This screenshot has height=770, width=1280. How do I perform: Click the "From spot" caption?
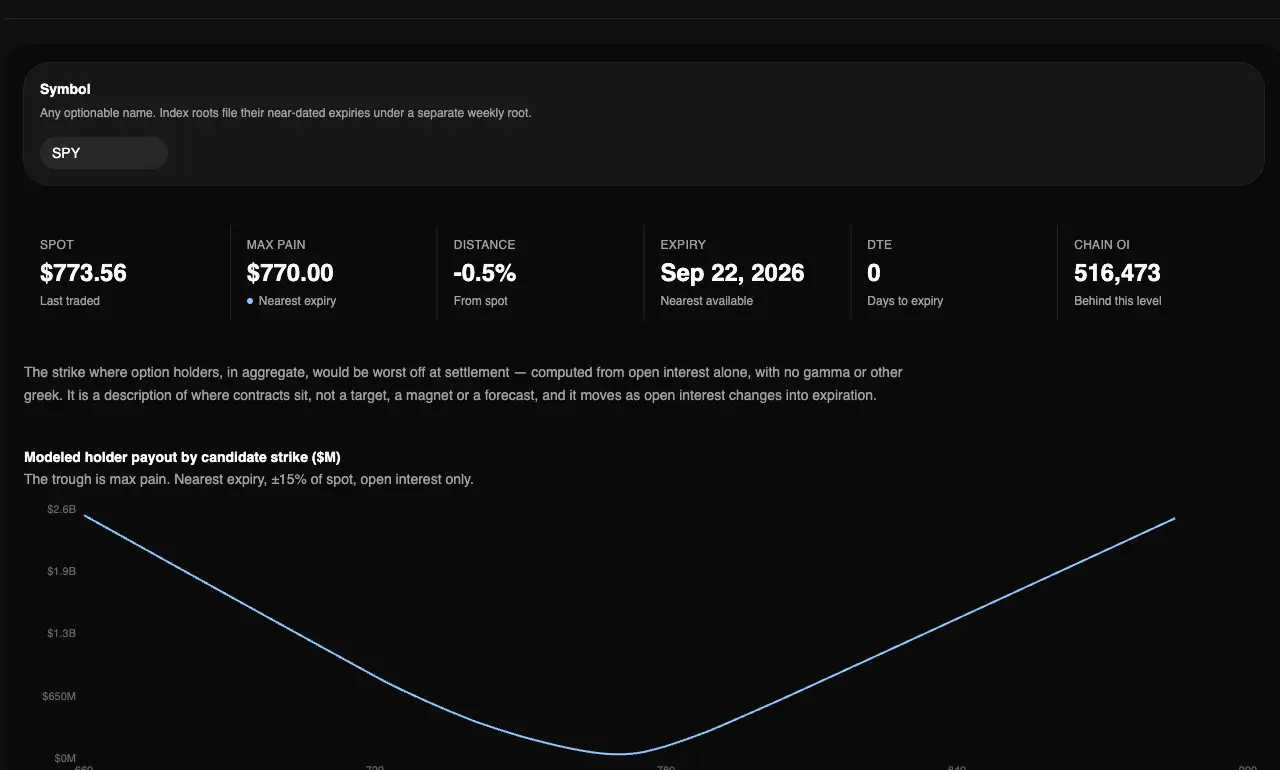click(481, 301)
